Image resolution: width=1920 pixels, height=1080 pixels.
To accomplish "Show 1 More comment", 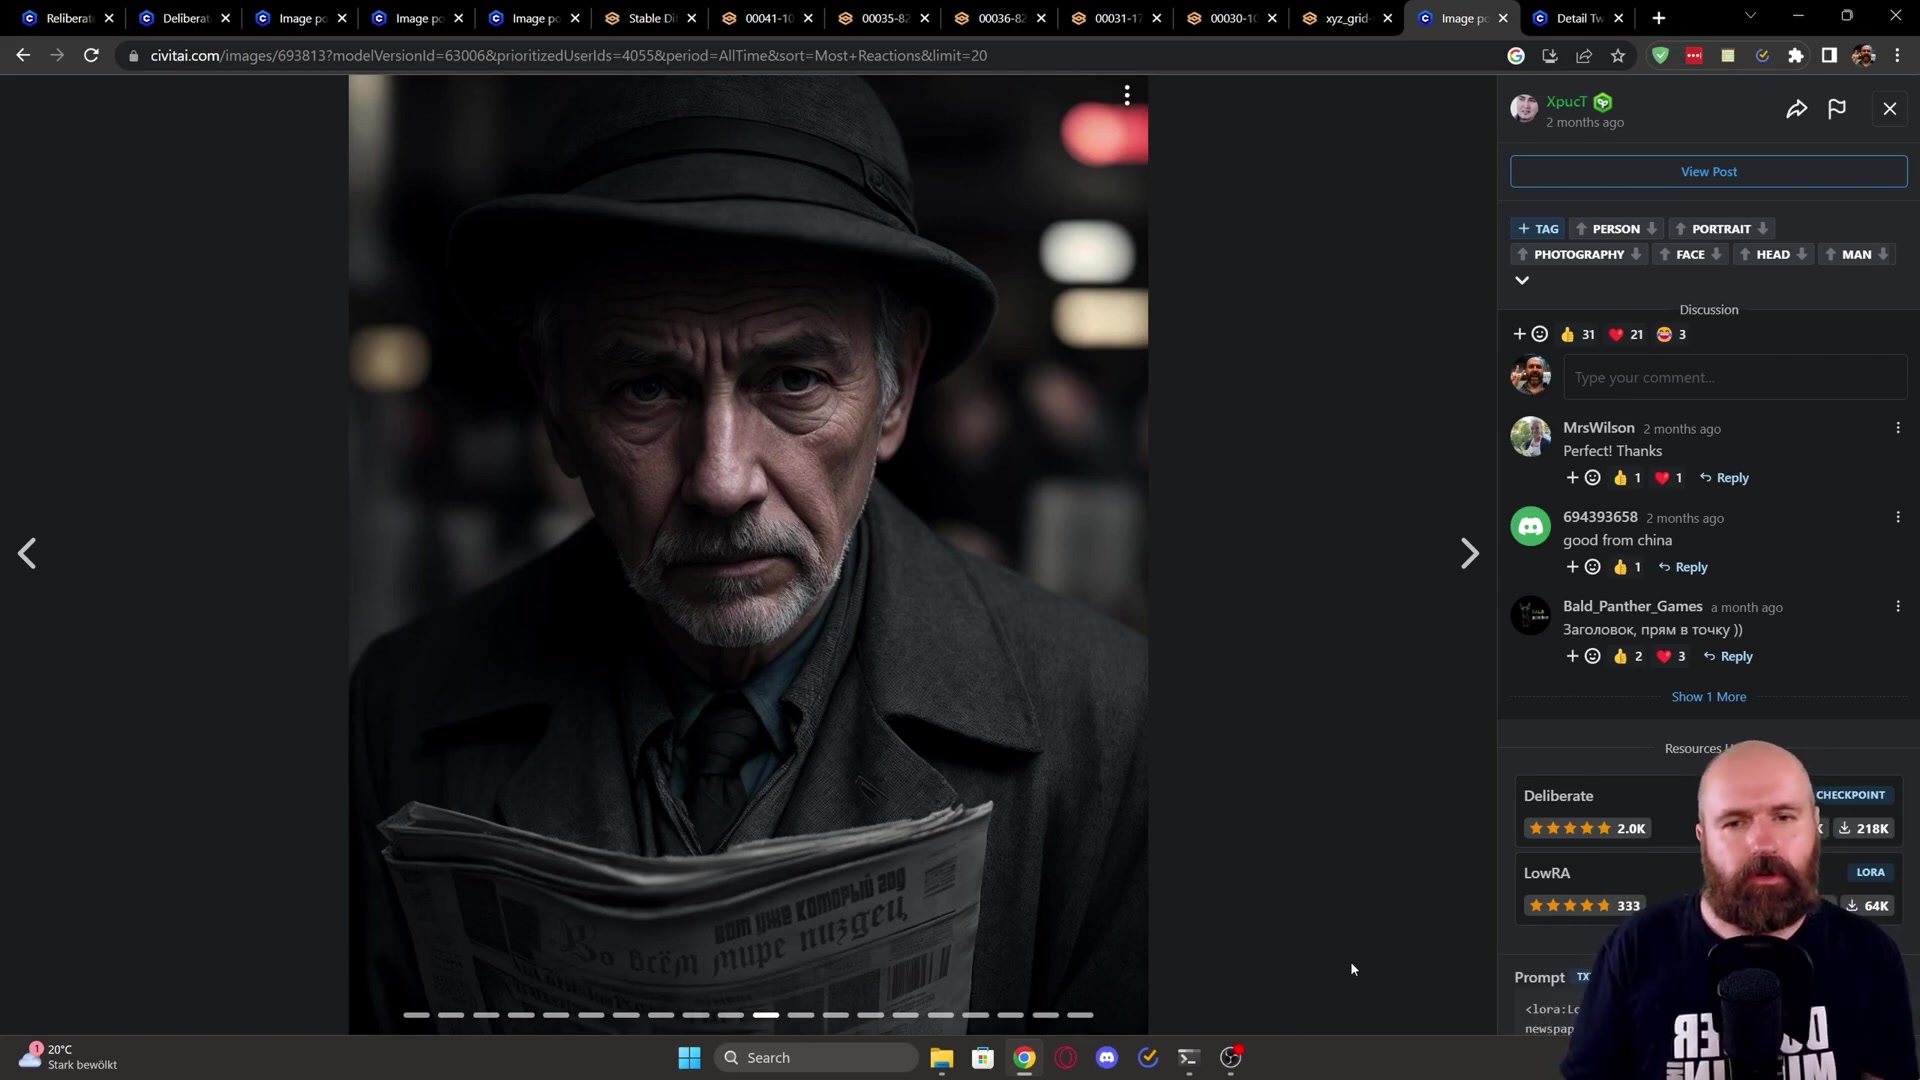I will point(1708,697).
